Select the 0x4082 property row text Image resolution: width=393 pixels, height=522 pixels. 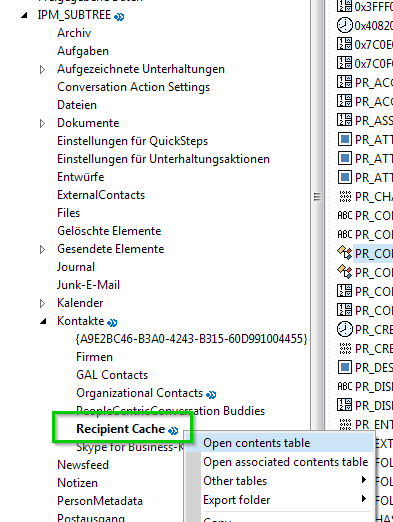coord(374,25)
